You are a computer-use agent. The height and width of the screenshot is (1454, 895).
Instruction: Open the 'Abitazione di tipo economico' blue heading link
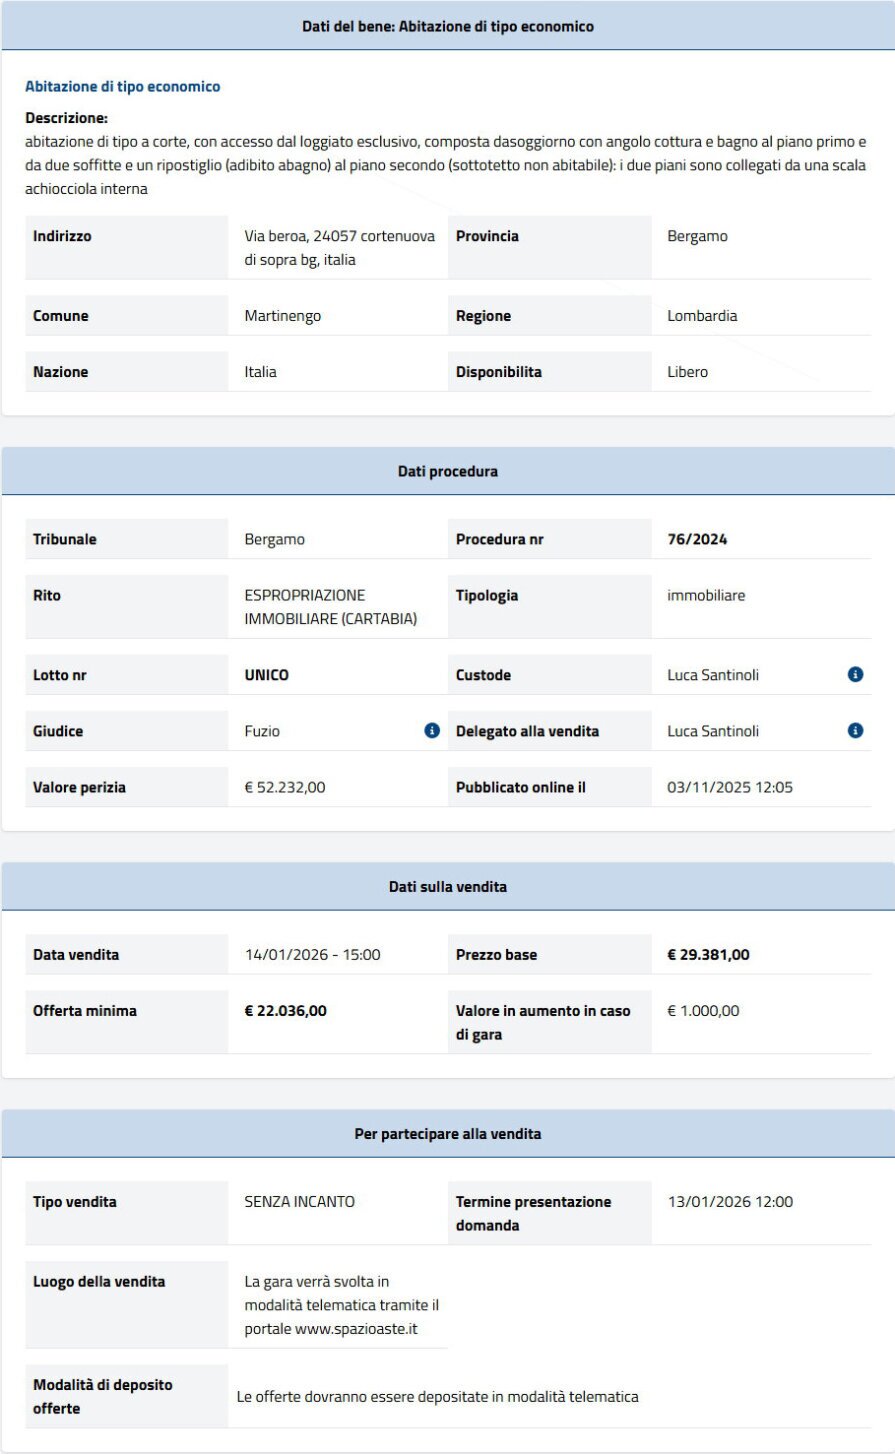point(122,87)
